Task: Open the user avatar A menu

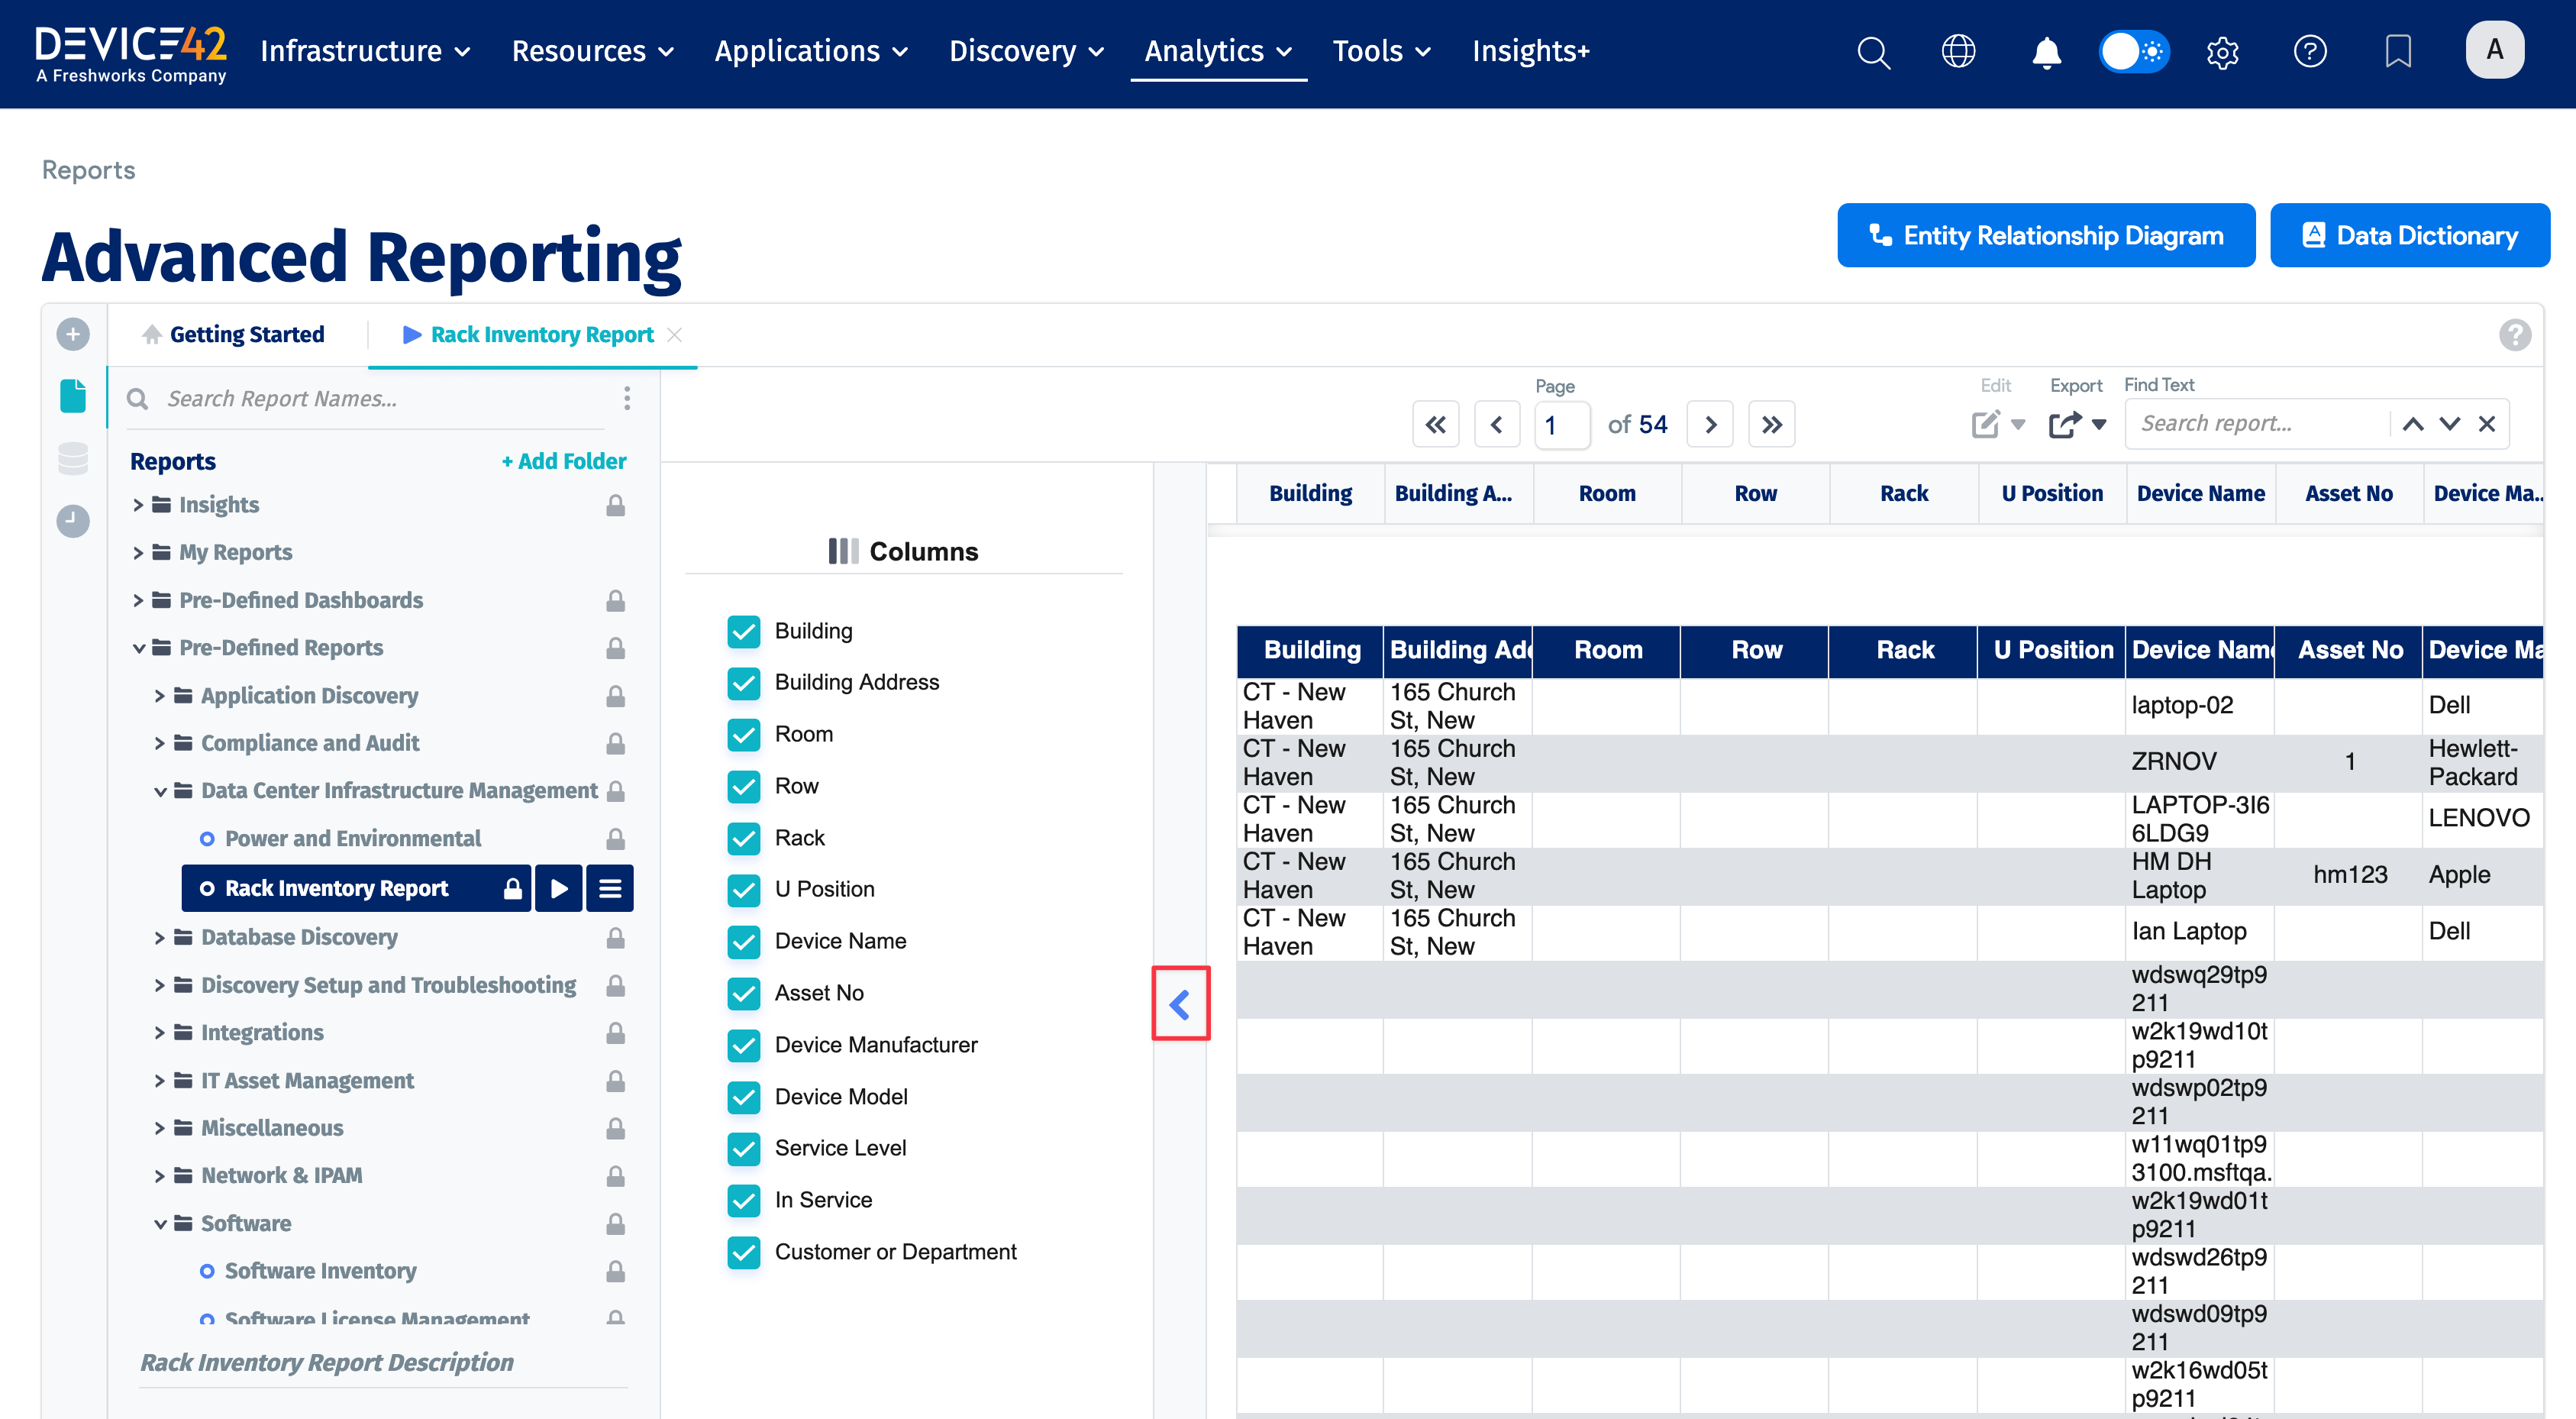Action: pyautogui.click(x=2494, y=50)
